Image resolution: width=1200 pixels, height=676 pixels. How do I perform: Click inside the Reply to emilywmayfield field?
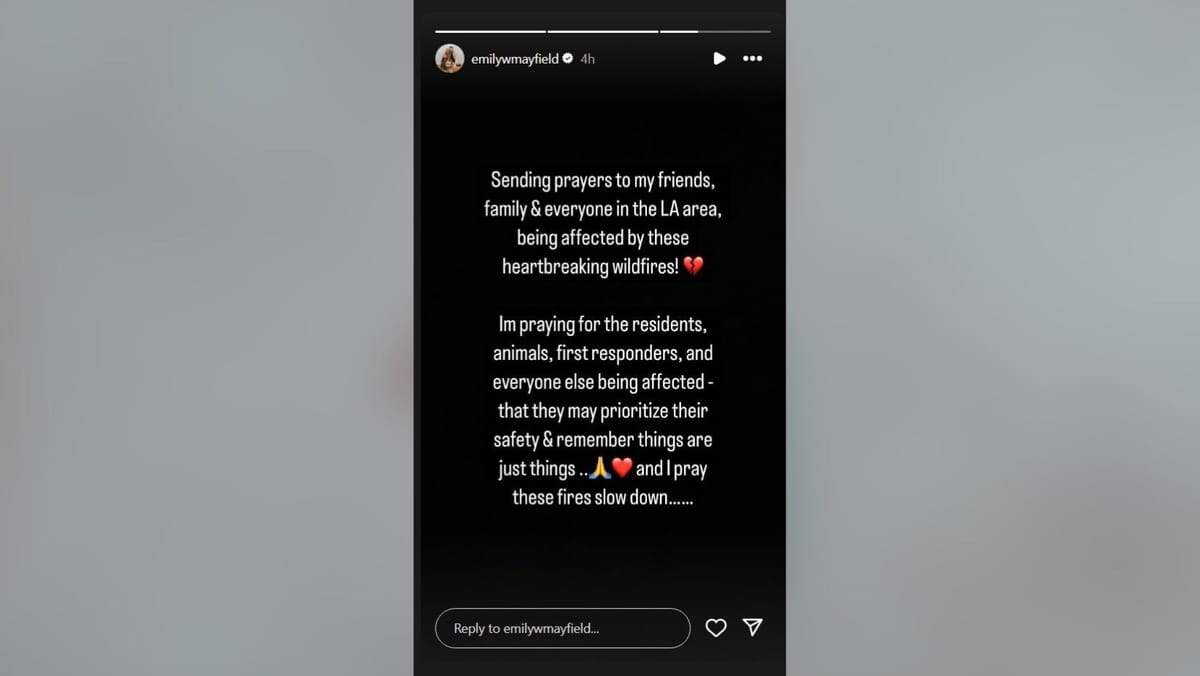tap(563, 628)
